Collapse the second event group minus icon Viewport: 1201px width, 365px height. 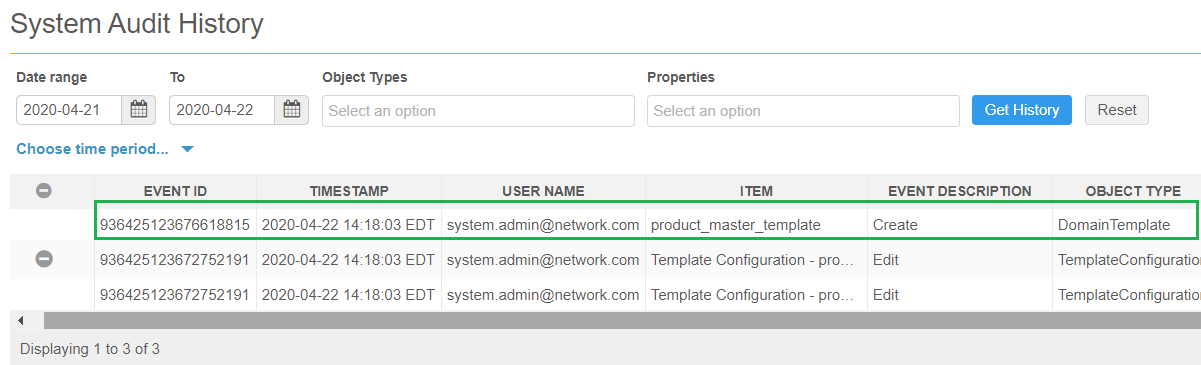point(44,258)
